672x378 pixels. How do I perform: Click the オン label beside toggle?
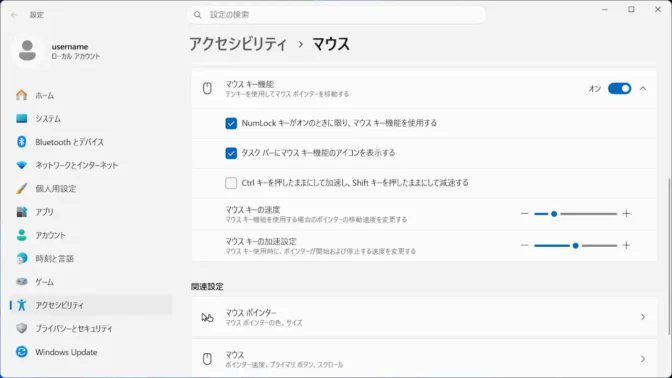pos(594,89)
